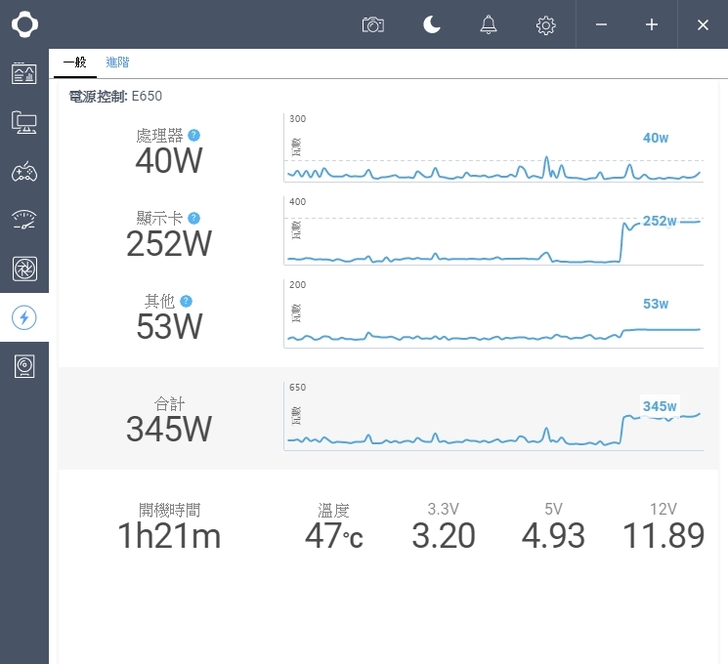Image resolution: width=728 pixels, height=664 pixels.
Task: Open the dashboard monitoring sidebar icon
Action: point(24,73)
